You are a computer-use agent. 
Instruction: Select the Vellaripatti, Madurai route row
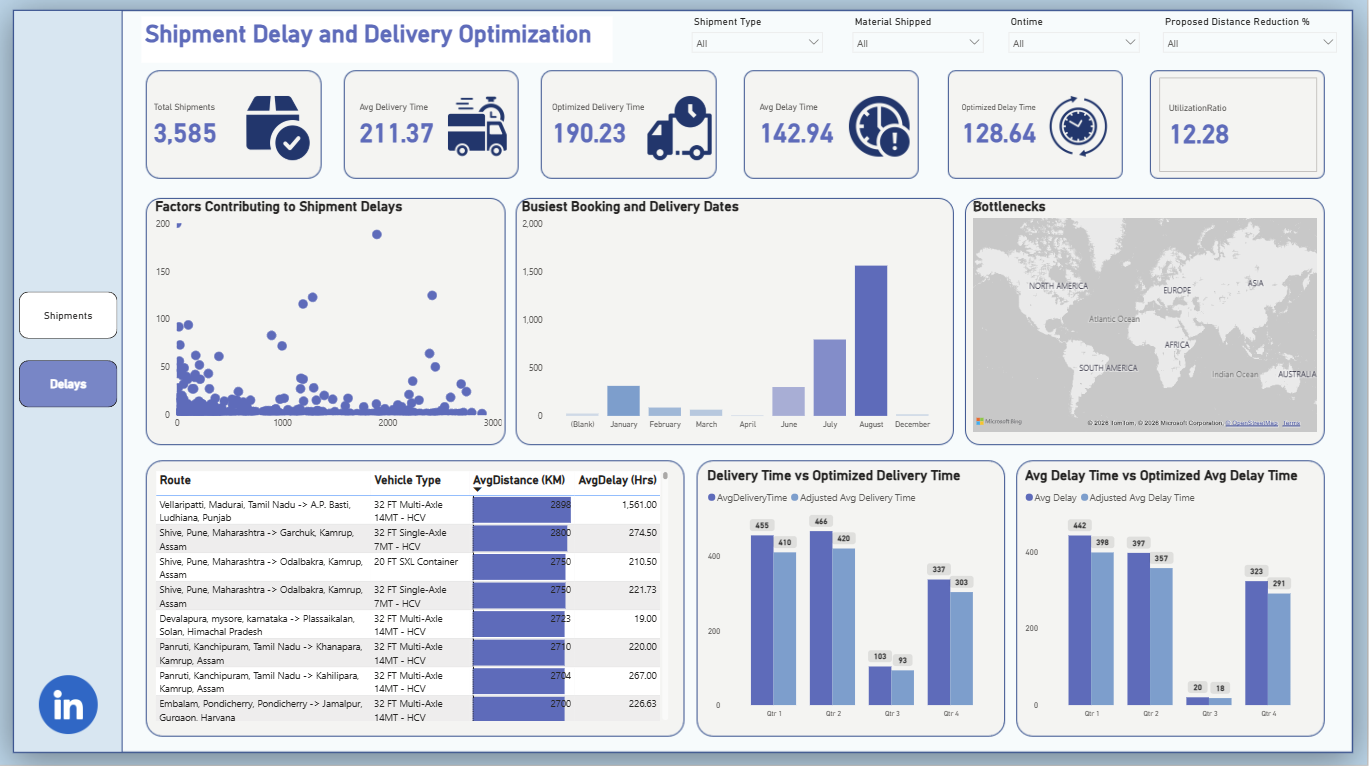pos(408,511)
